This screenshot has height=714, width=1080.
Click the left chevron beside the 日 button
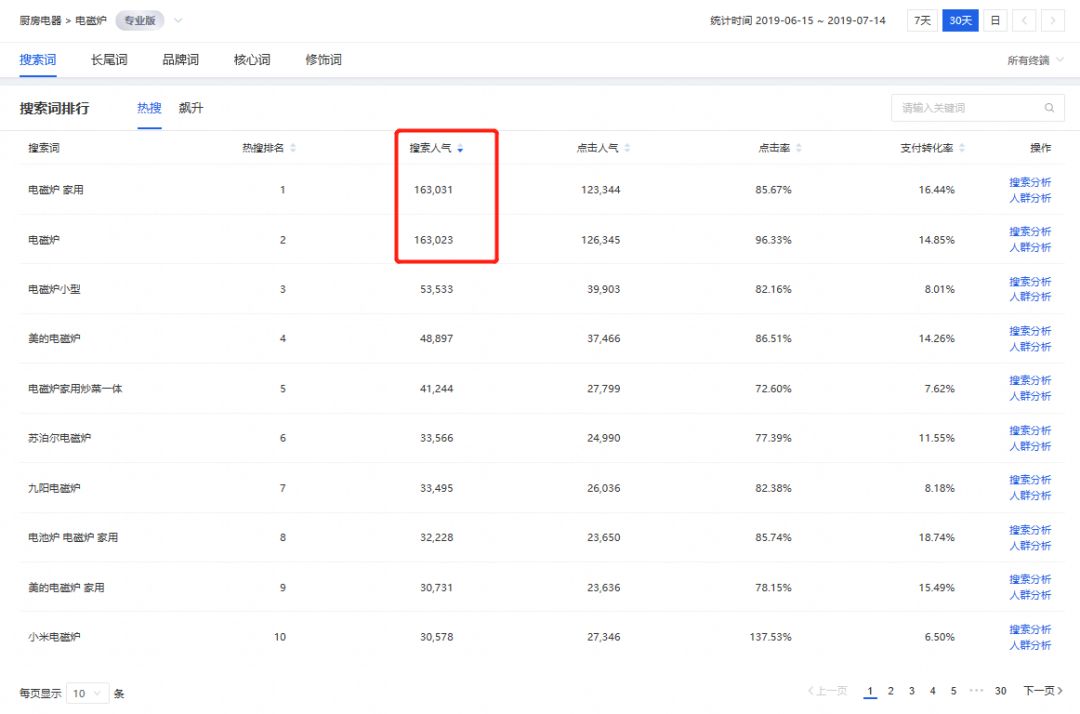(1023, 20)
